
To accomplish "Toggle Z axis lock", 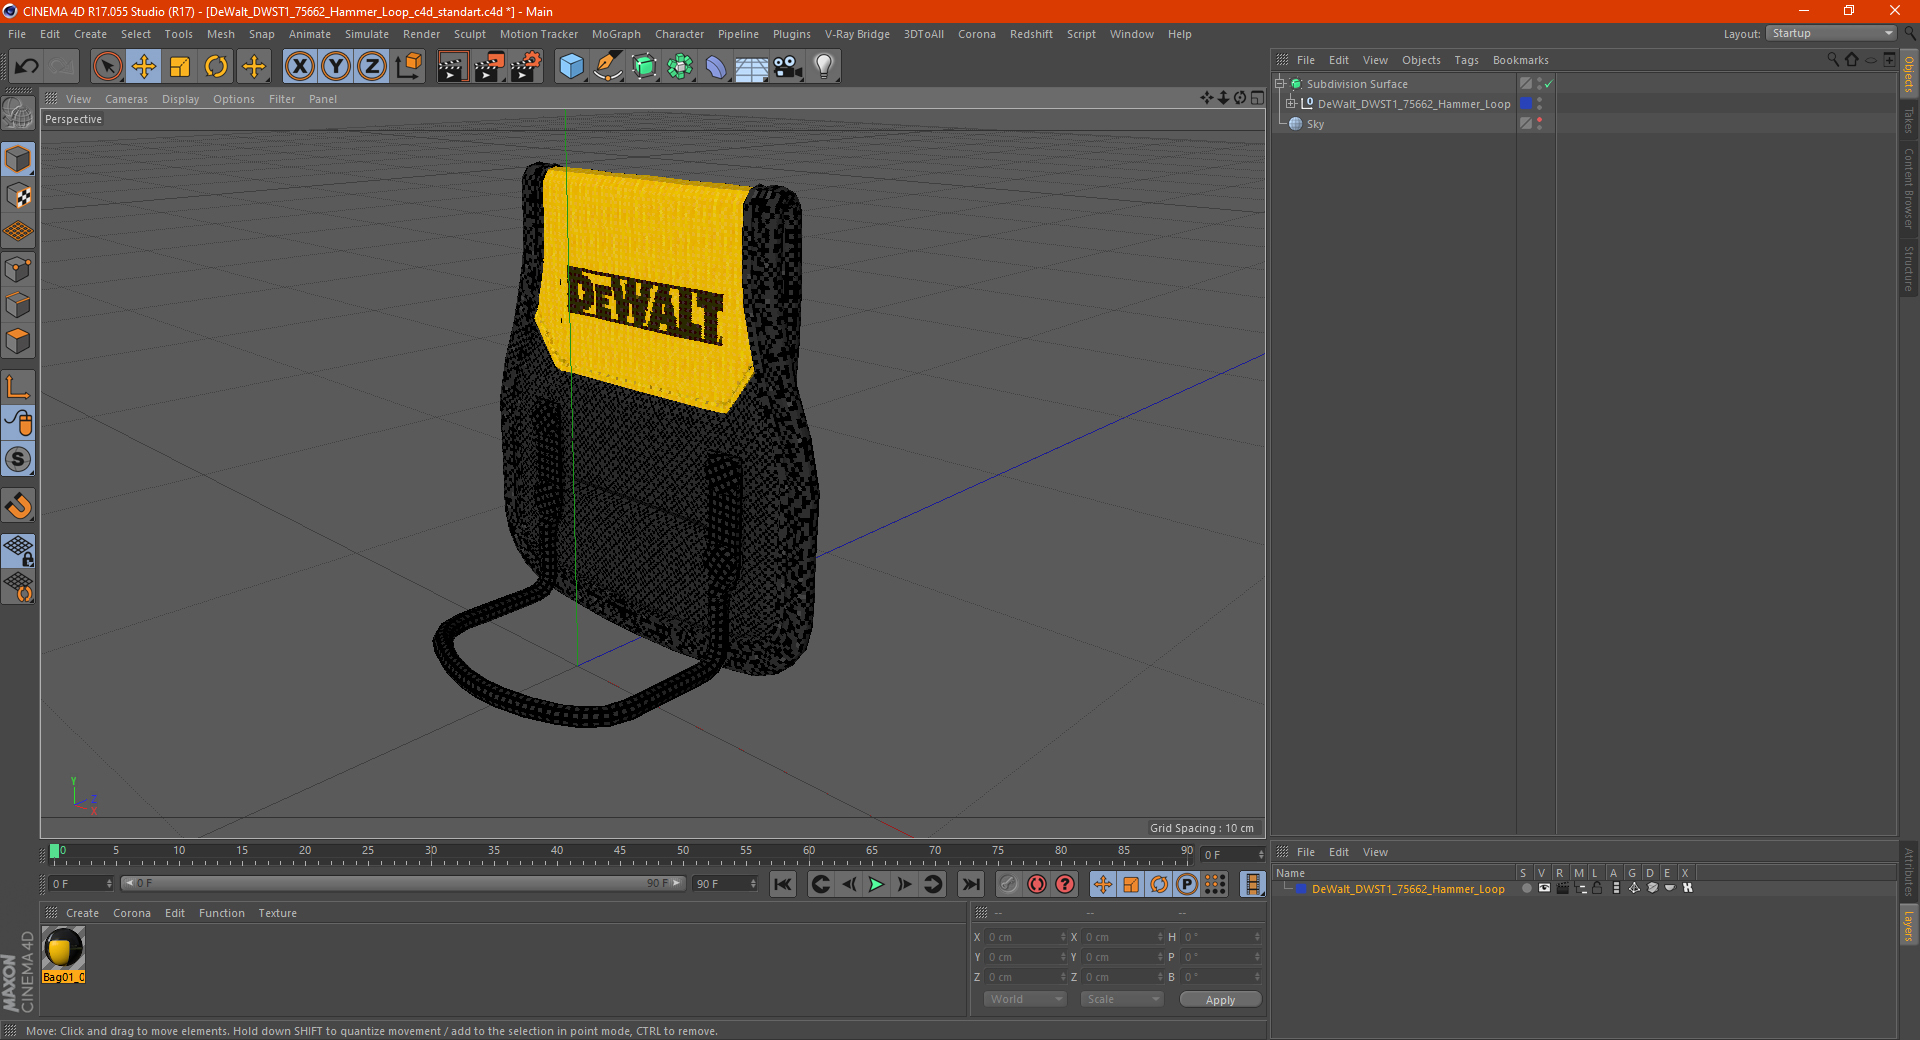I will (x=372, y=67).
